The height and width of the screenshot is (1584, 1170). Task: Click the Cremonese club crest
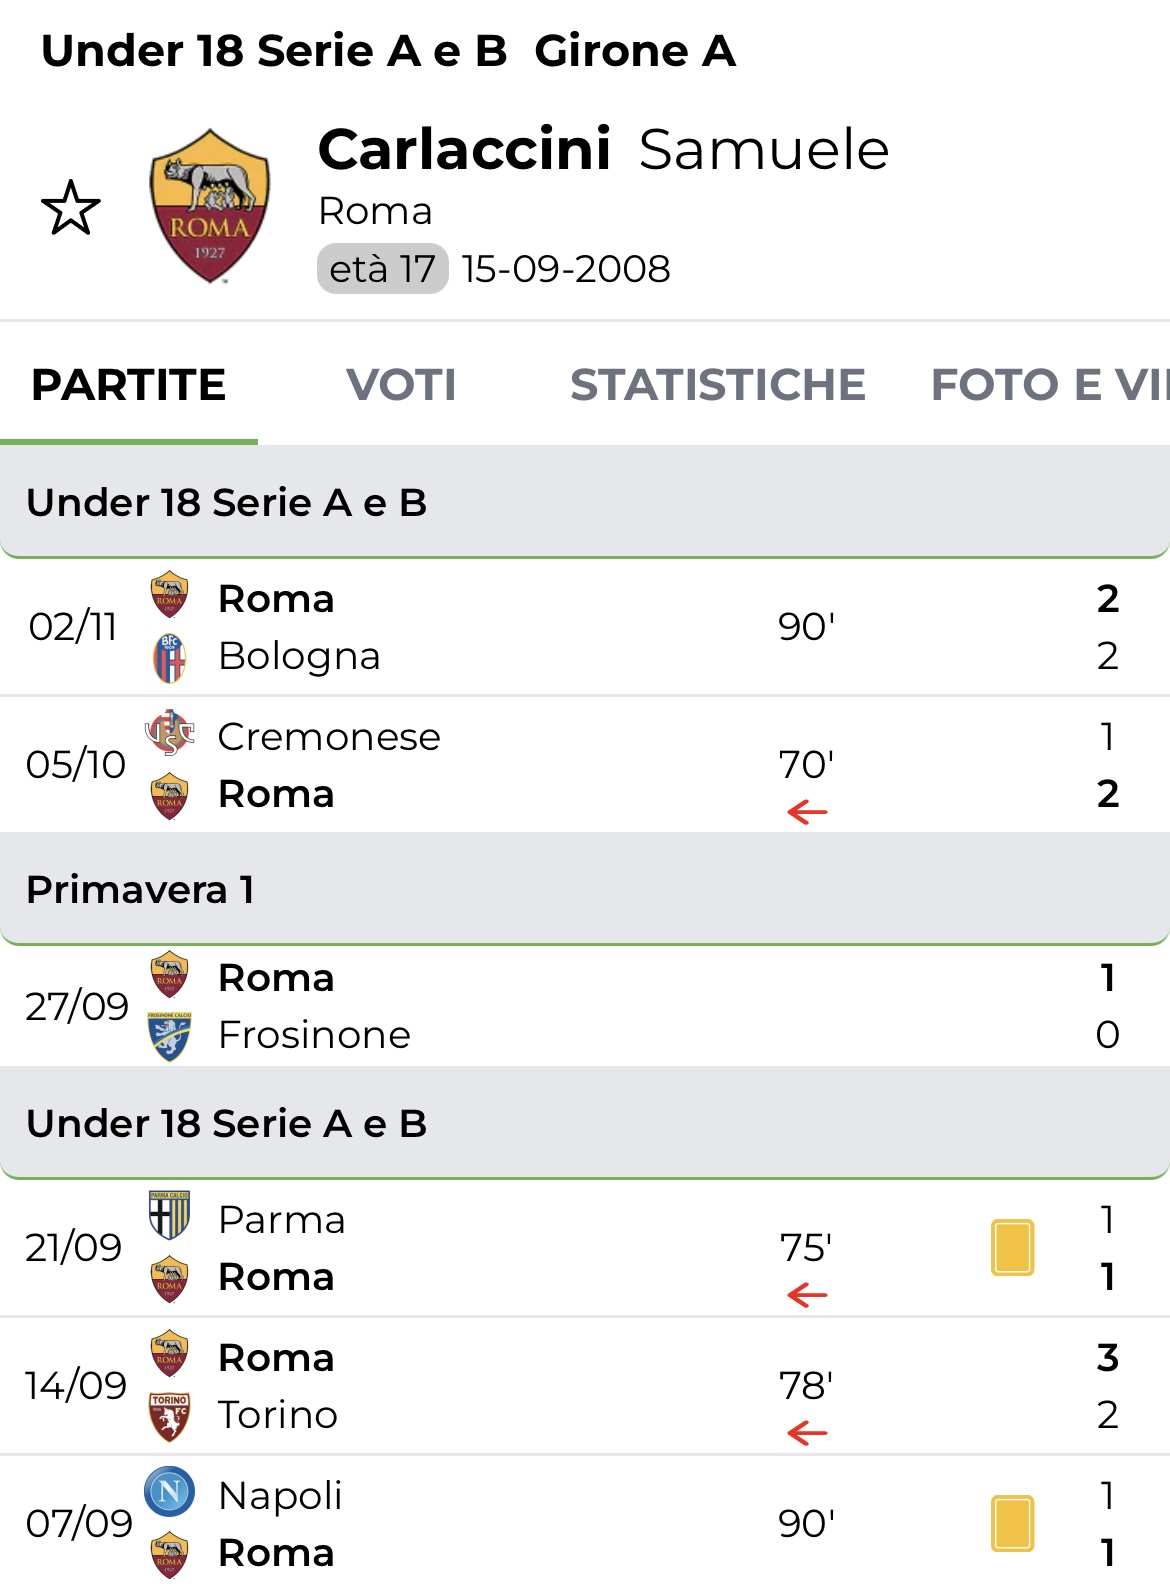point(170,734)
